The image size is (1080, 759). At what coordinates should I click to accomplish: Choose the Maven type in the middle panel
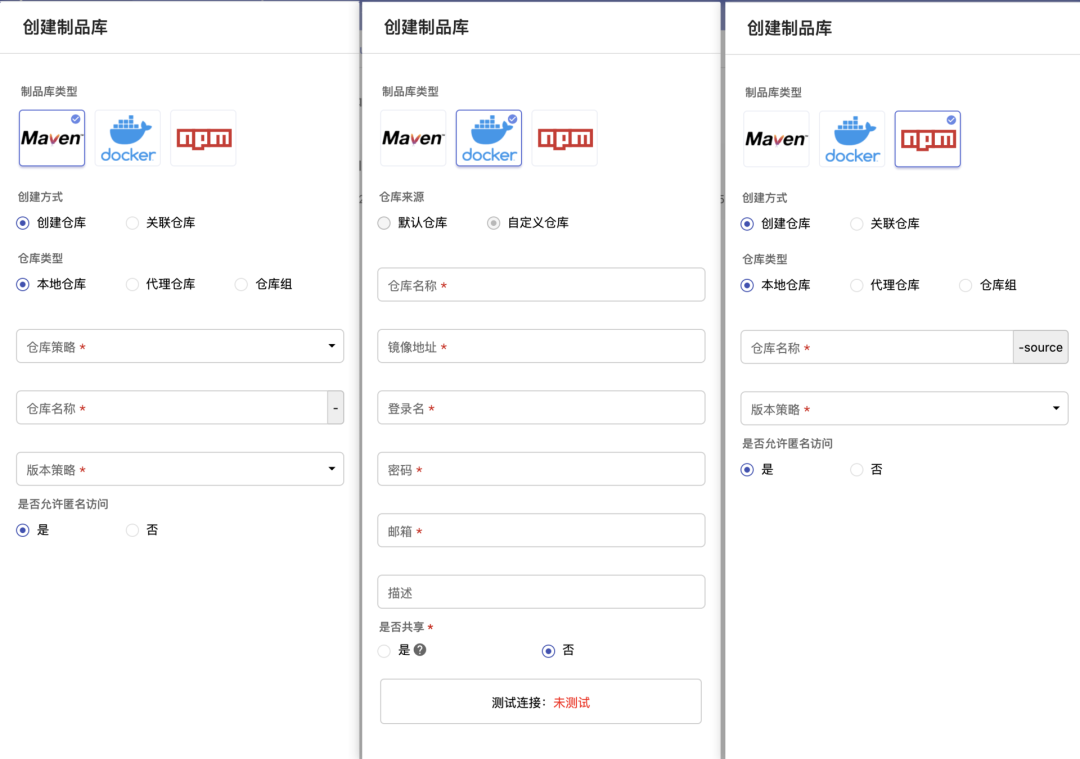[413, 138]
